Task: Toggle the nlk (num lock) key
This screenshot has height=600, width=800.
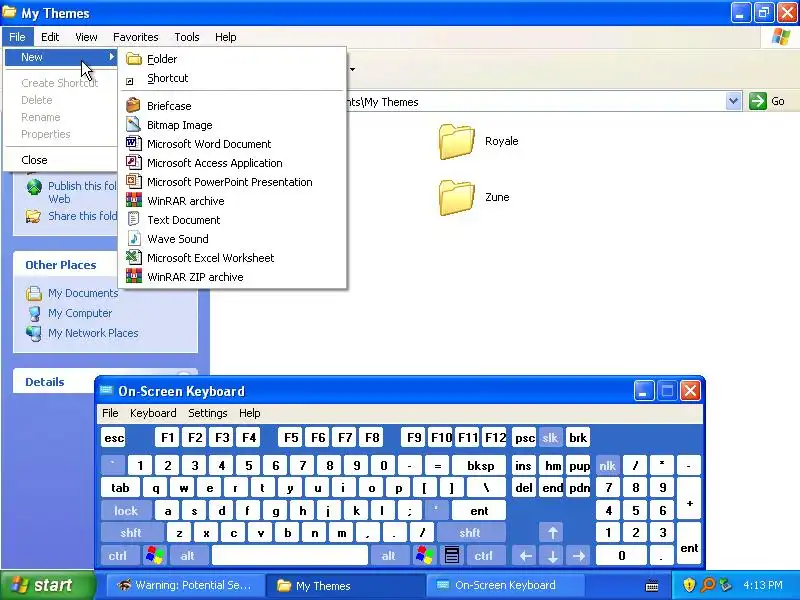Action: click(x=608, y=466)
